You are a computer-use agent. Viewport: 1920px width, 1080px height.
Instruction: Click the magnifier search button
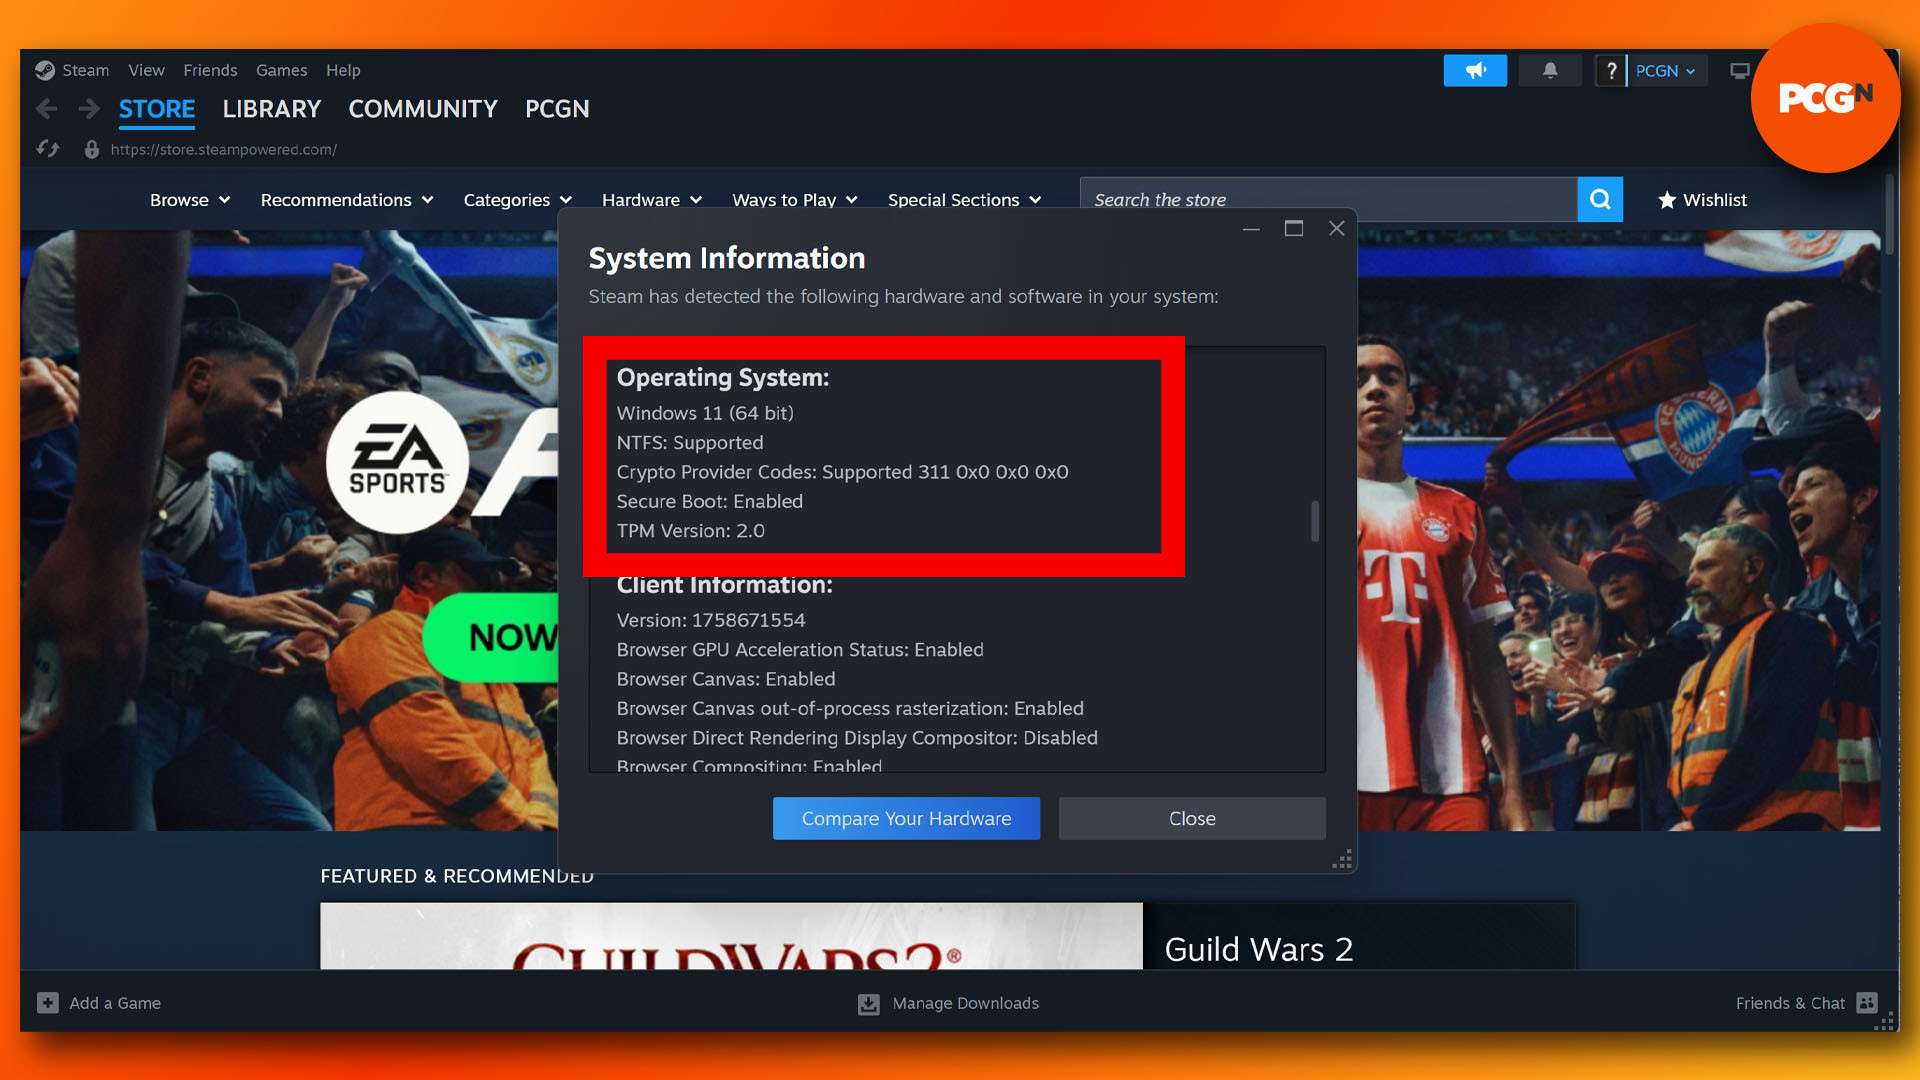(1600, 199)
